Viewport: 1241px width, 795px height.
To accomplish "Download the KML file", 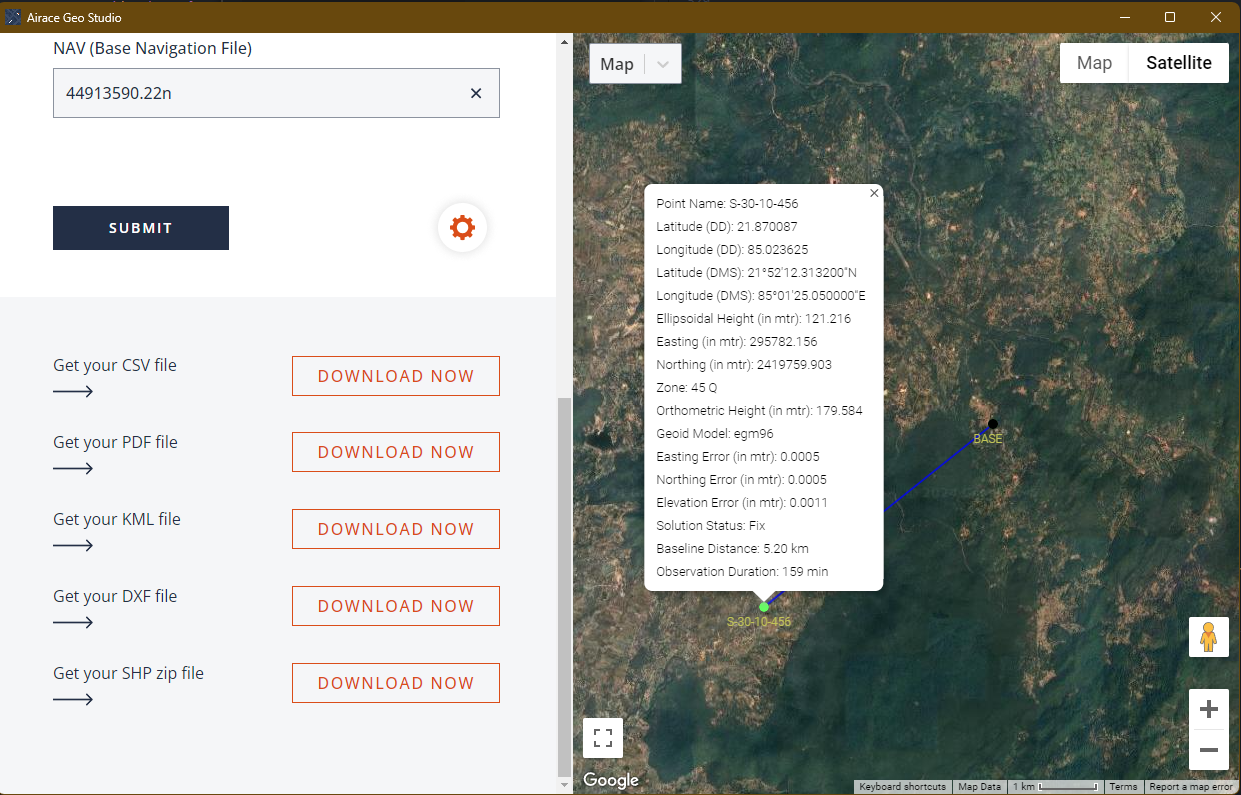I will (x=395, y=529).
